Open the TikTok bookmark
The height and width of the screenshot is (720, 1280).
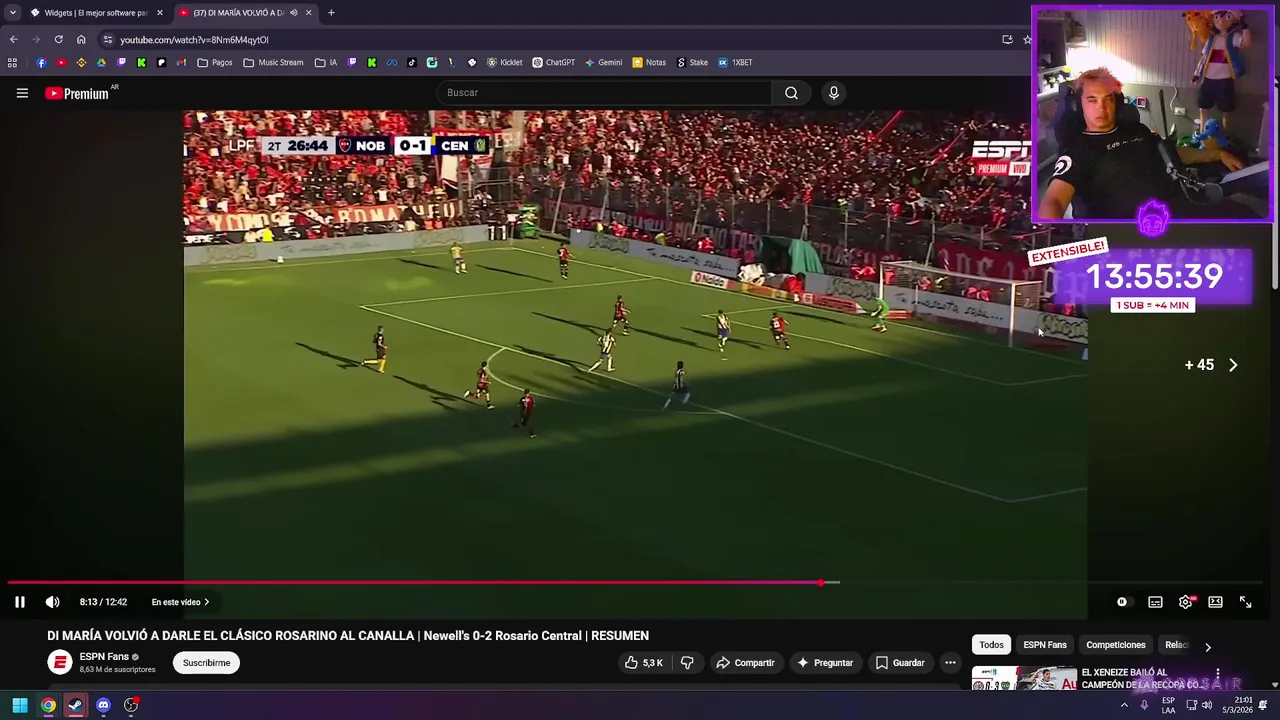pos(412,62)
